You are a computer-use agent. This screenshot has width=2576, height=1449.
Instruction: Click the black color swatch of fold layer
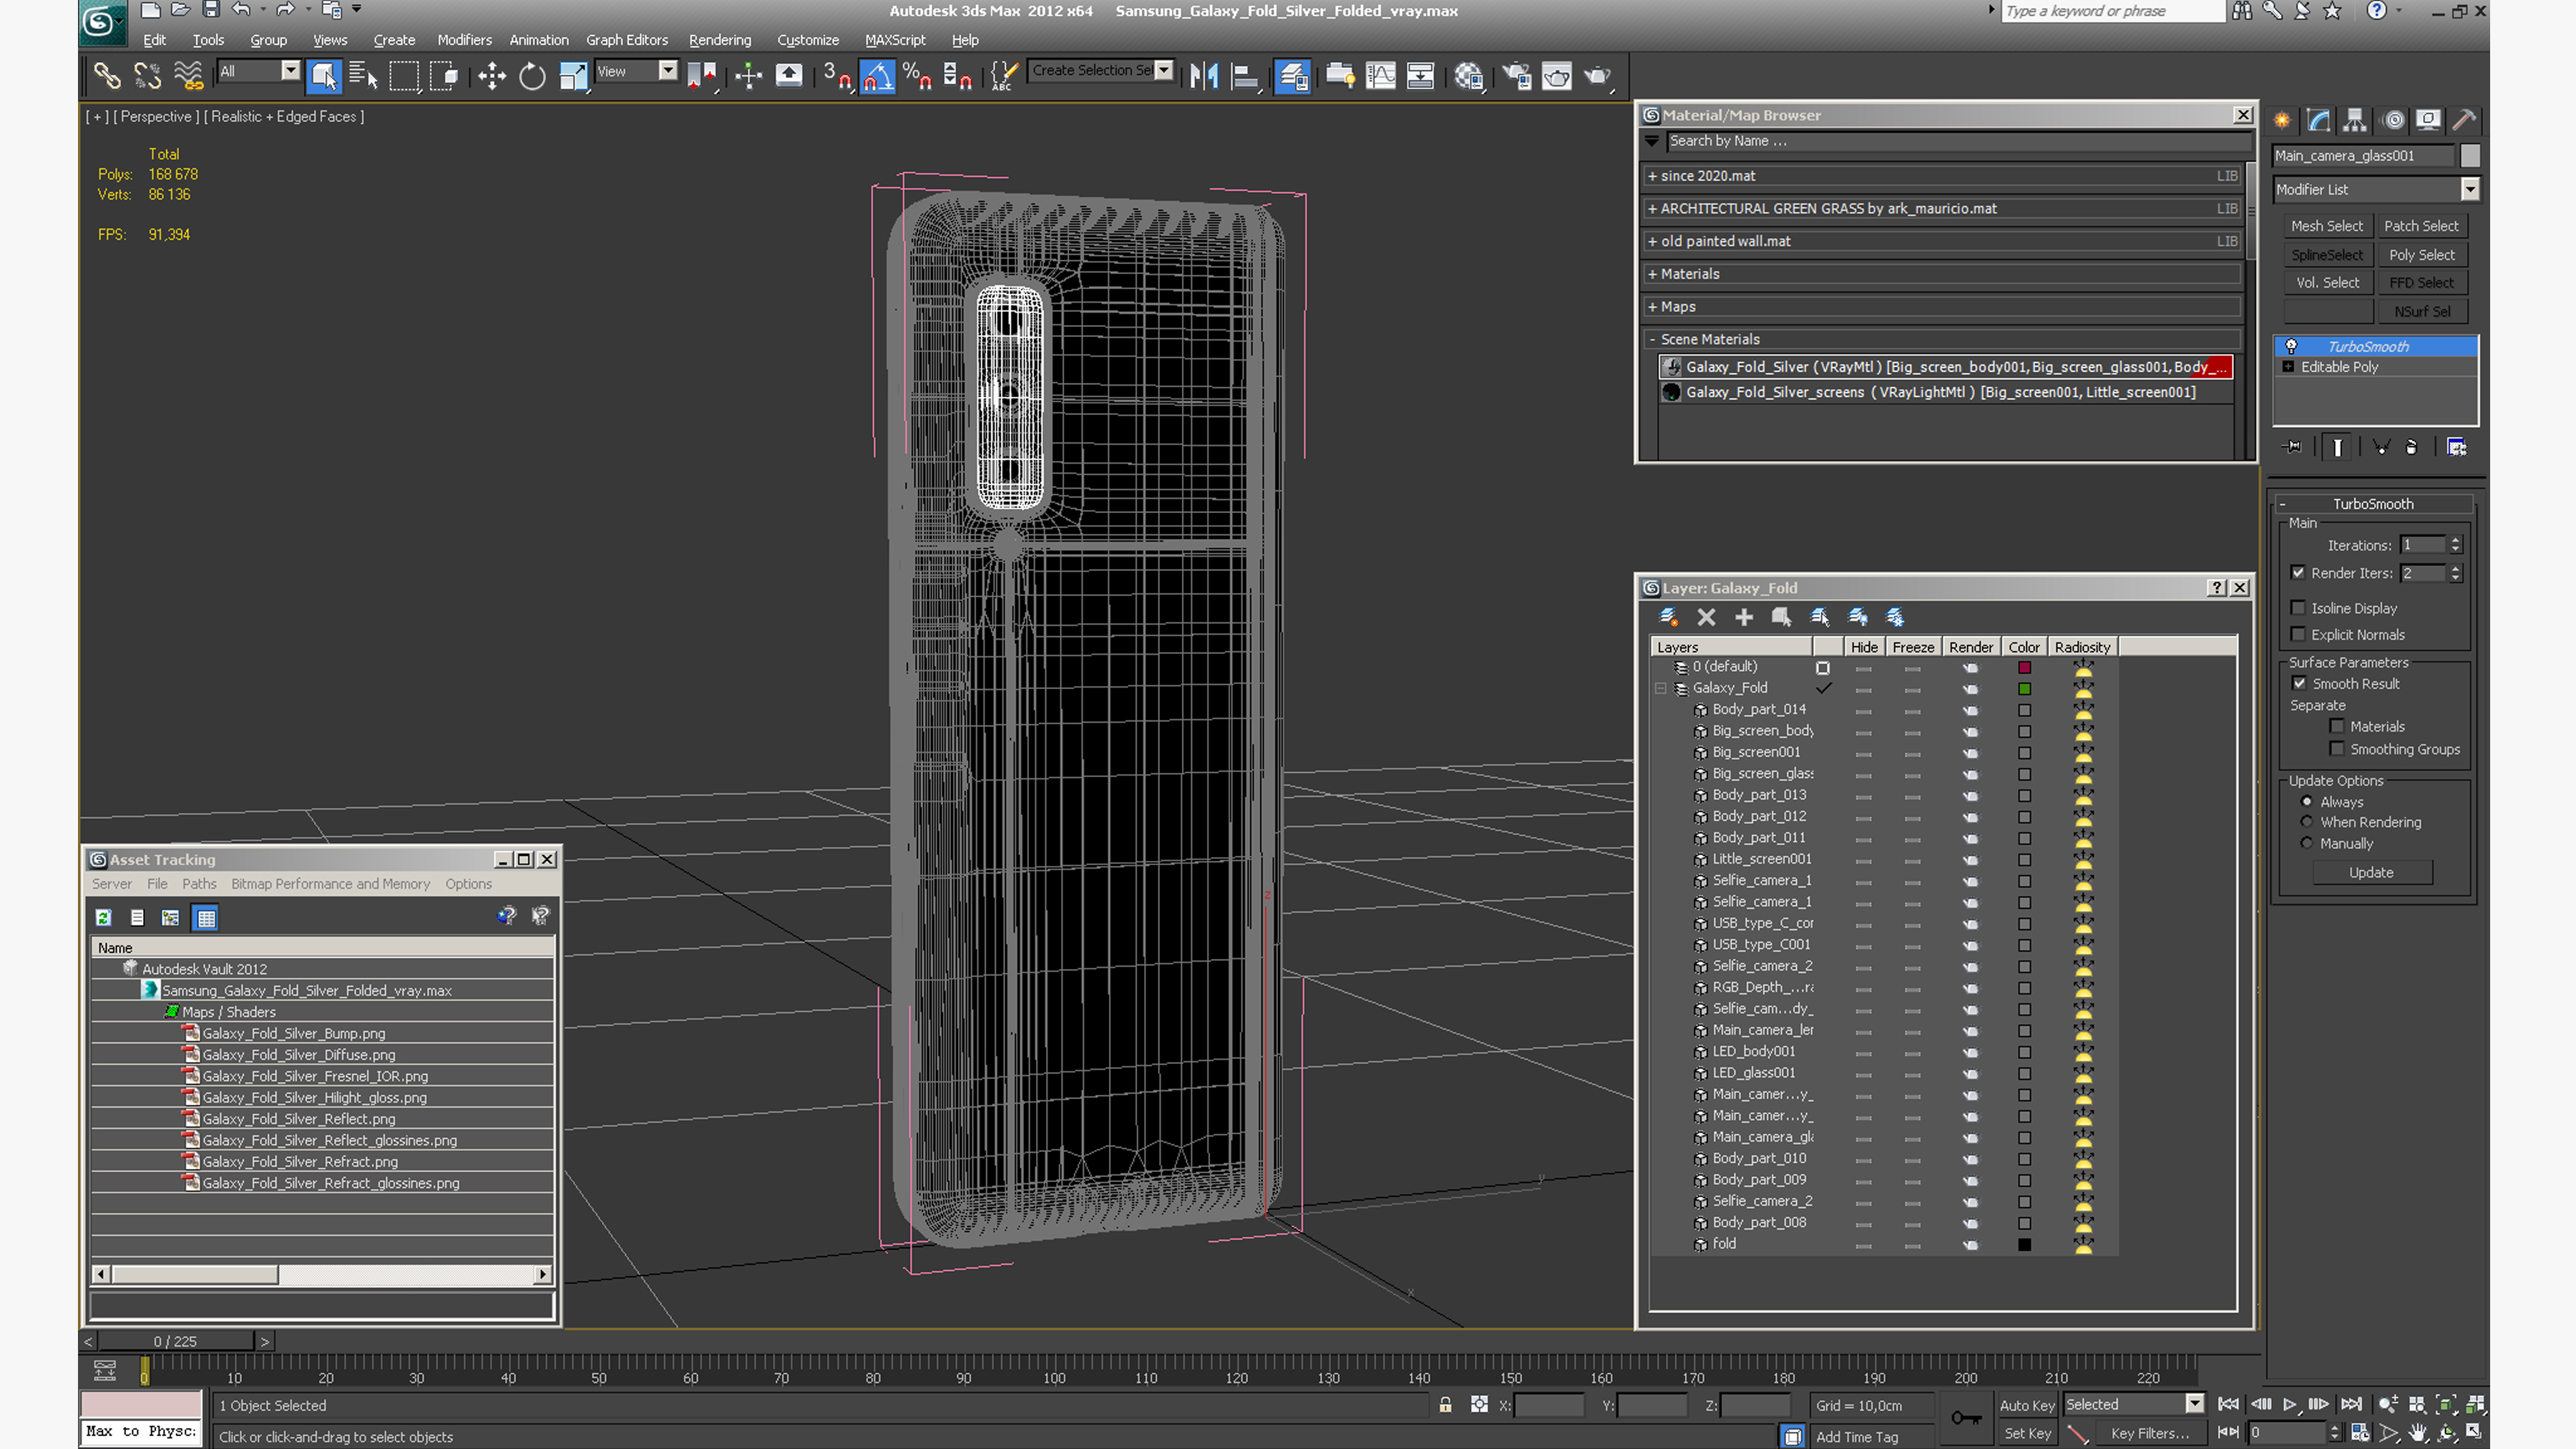[x=2024, y=1245]
